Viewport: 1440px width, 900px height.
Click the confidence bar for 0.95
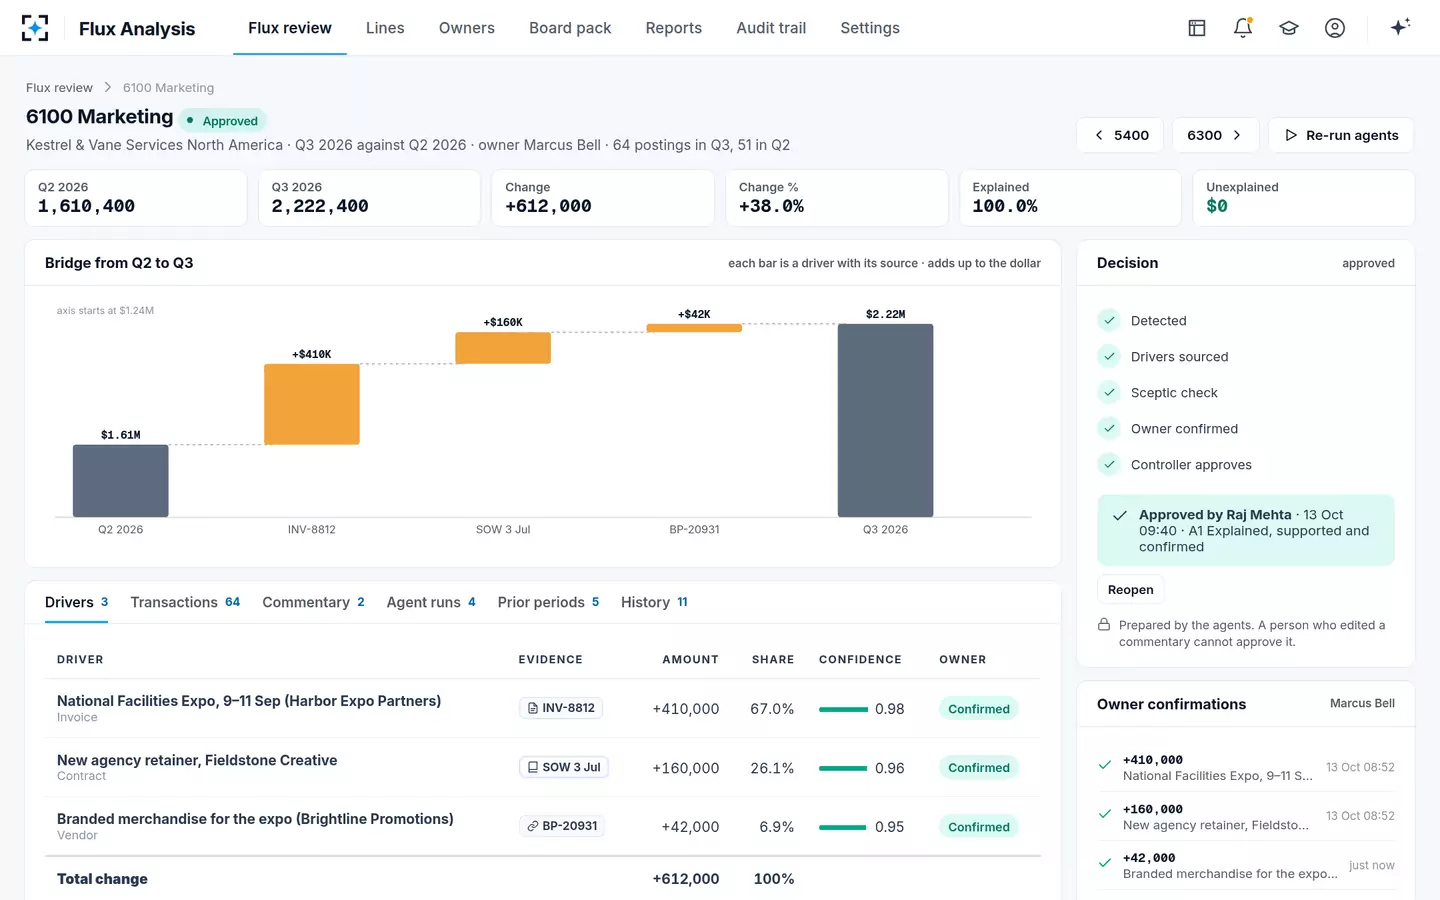point(843,827)
